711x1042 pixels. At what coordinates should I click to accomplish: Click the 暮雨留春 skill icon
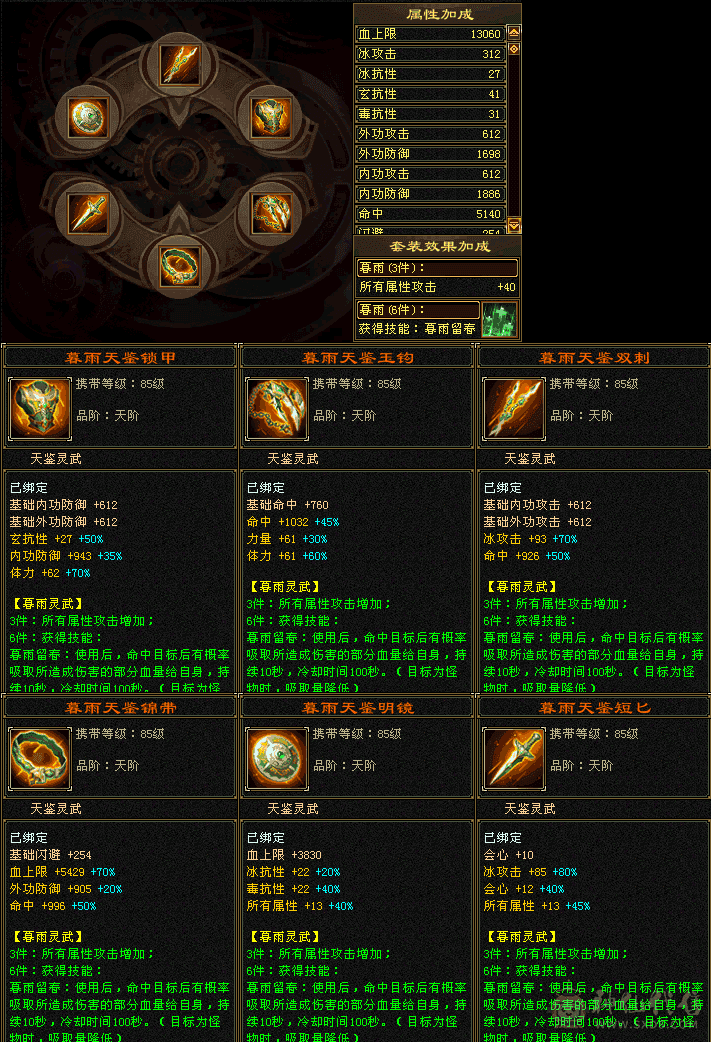[499, 319]
